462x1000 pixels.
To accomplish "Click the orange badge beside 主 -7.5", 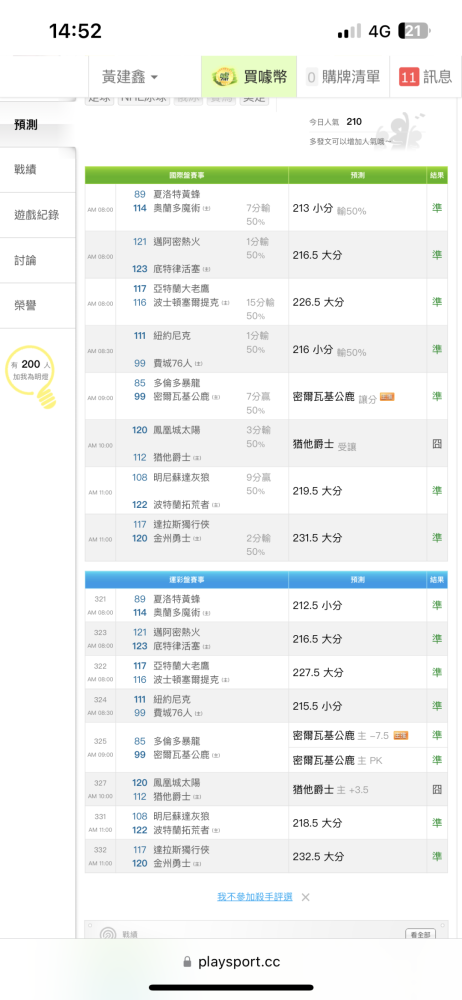I will pos(401,735).
